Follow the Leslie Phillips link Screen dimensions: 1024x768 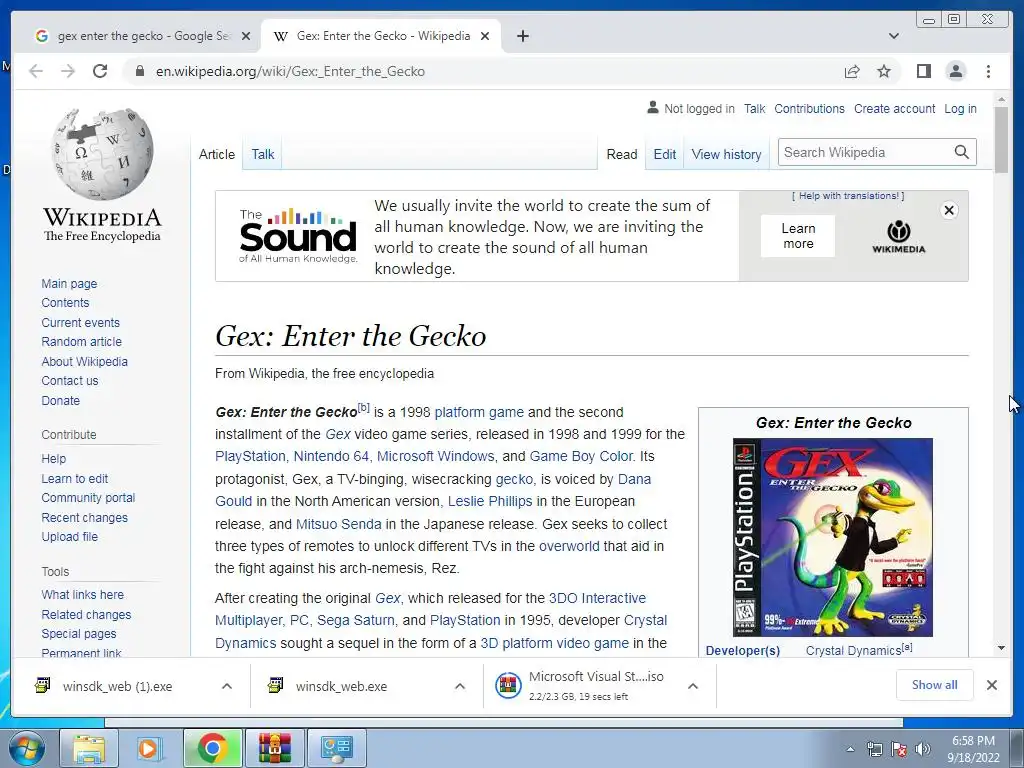point(490,501)
